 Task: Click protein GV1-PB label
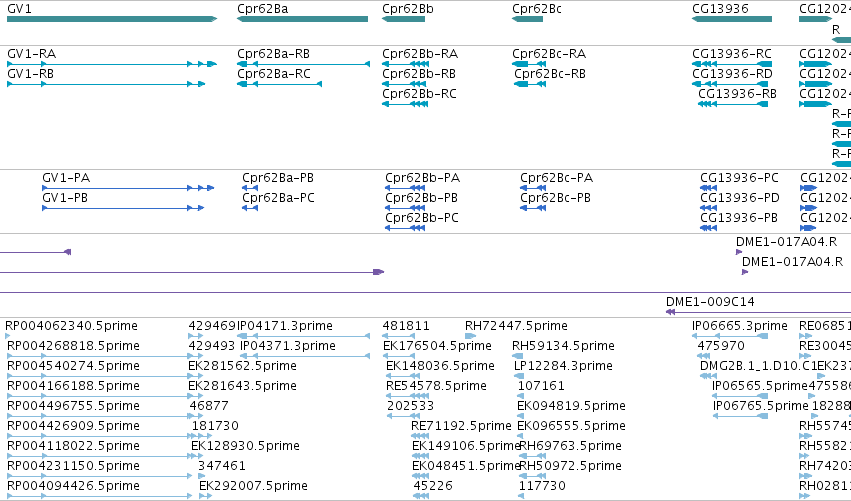(x=65, y=198)
